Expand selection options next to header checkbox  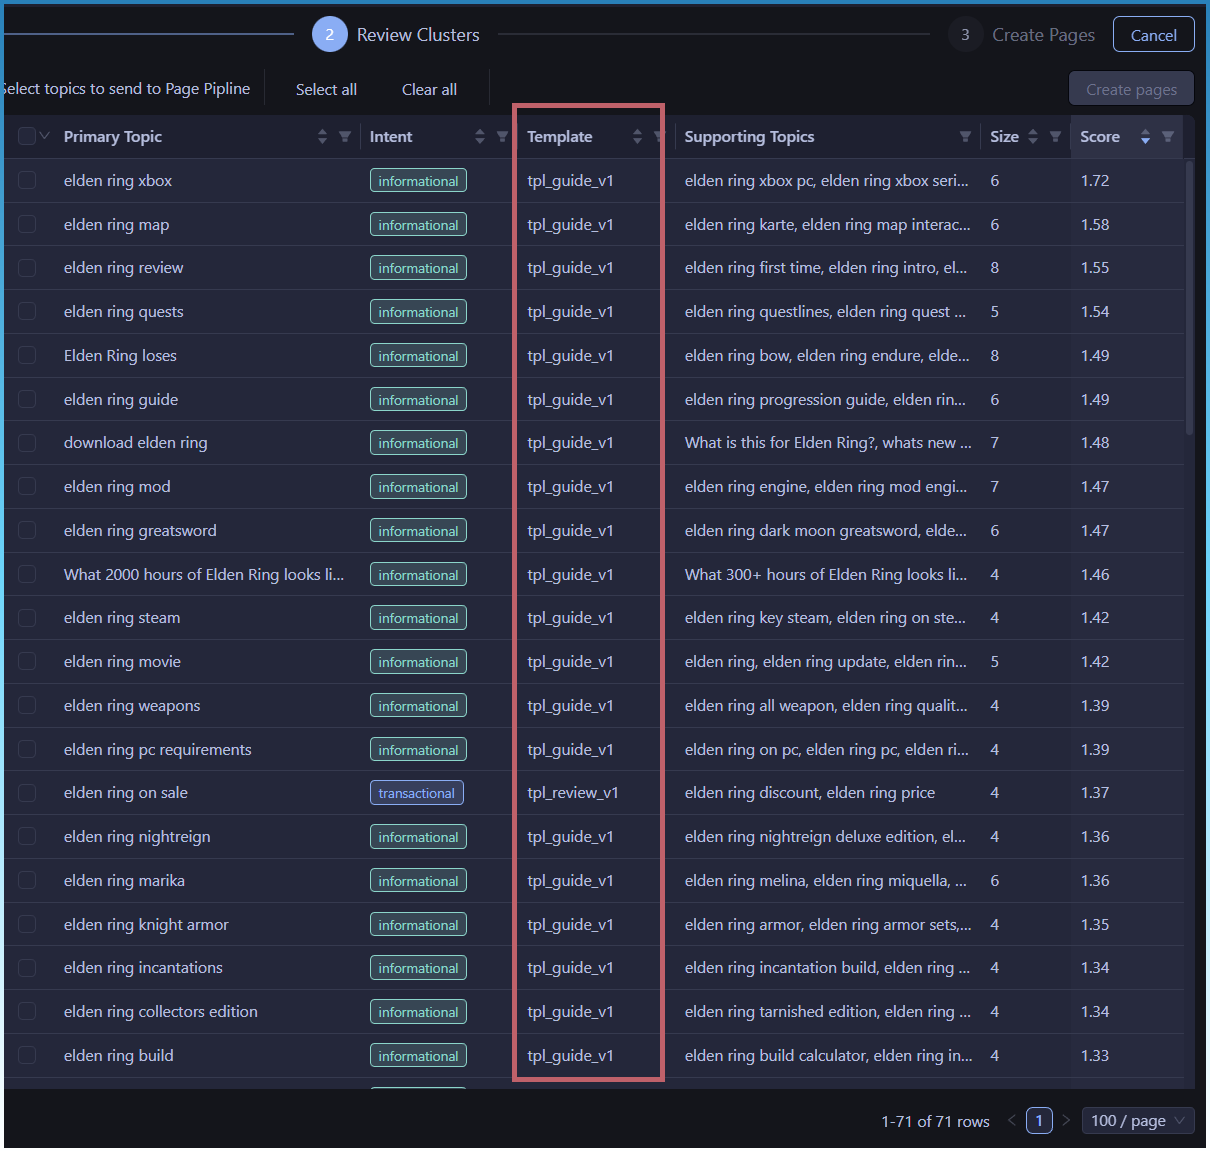point(45,137)
